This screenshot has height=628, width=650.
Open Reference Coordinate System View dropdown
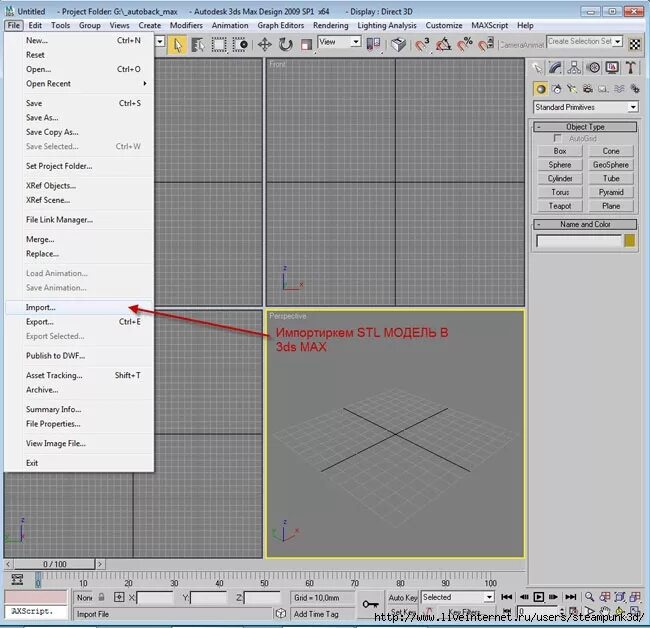tap(339, 42)
